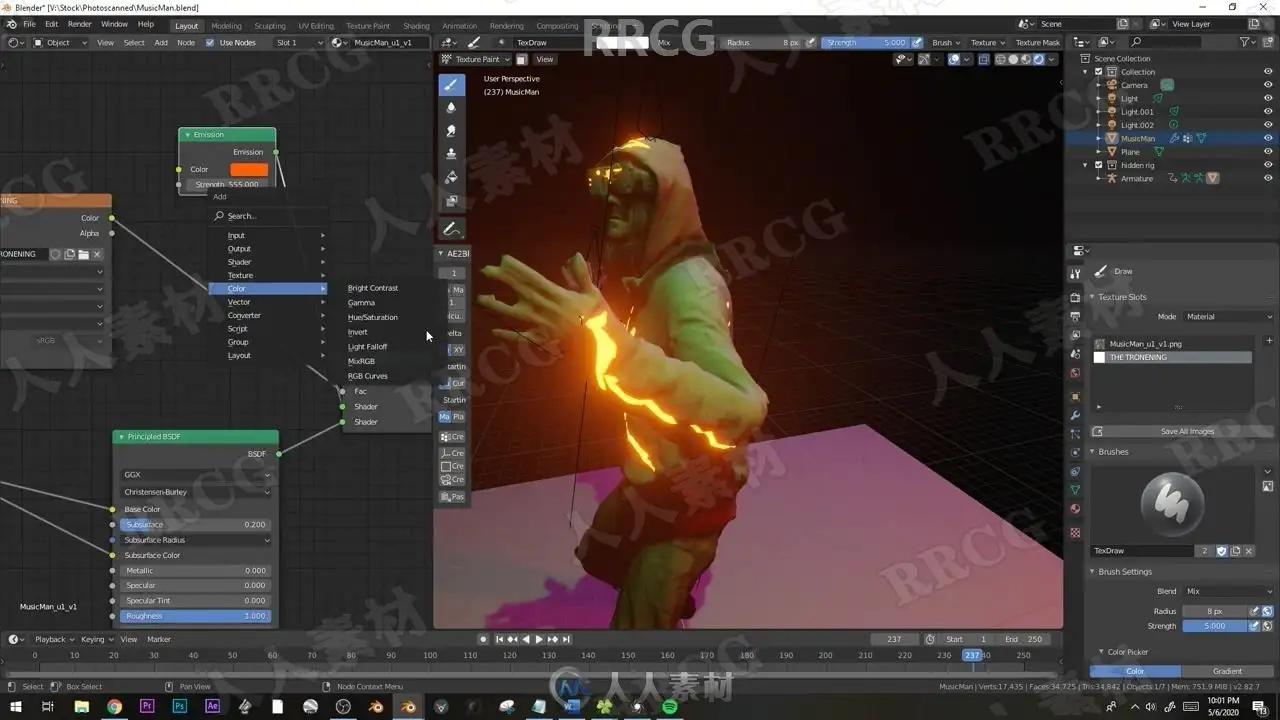This screenshot has height=720, width=1280.
Task: Select the Mask tool in viewport toolbar
Action: [x=451, y=200]
